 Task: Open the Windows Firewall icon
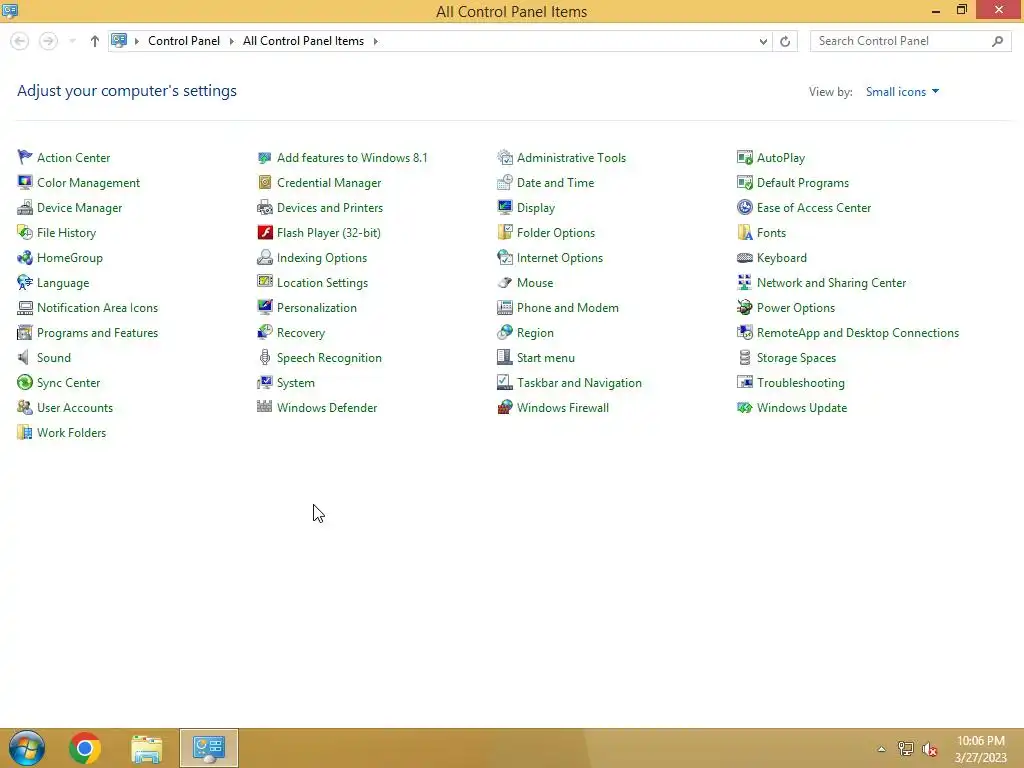pyautogui.click(x=505, y=408)
